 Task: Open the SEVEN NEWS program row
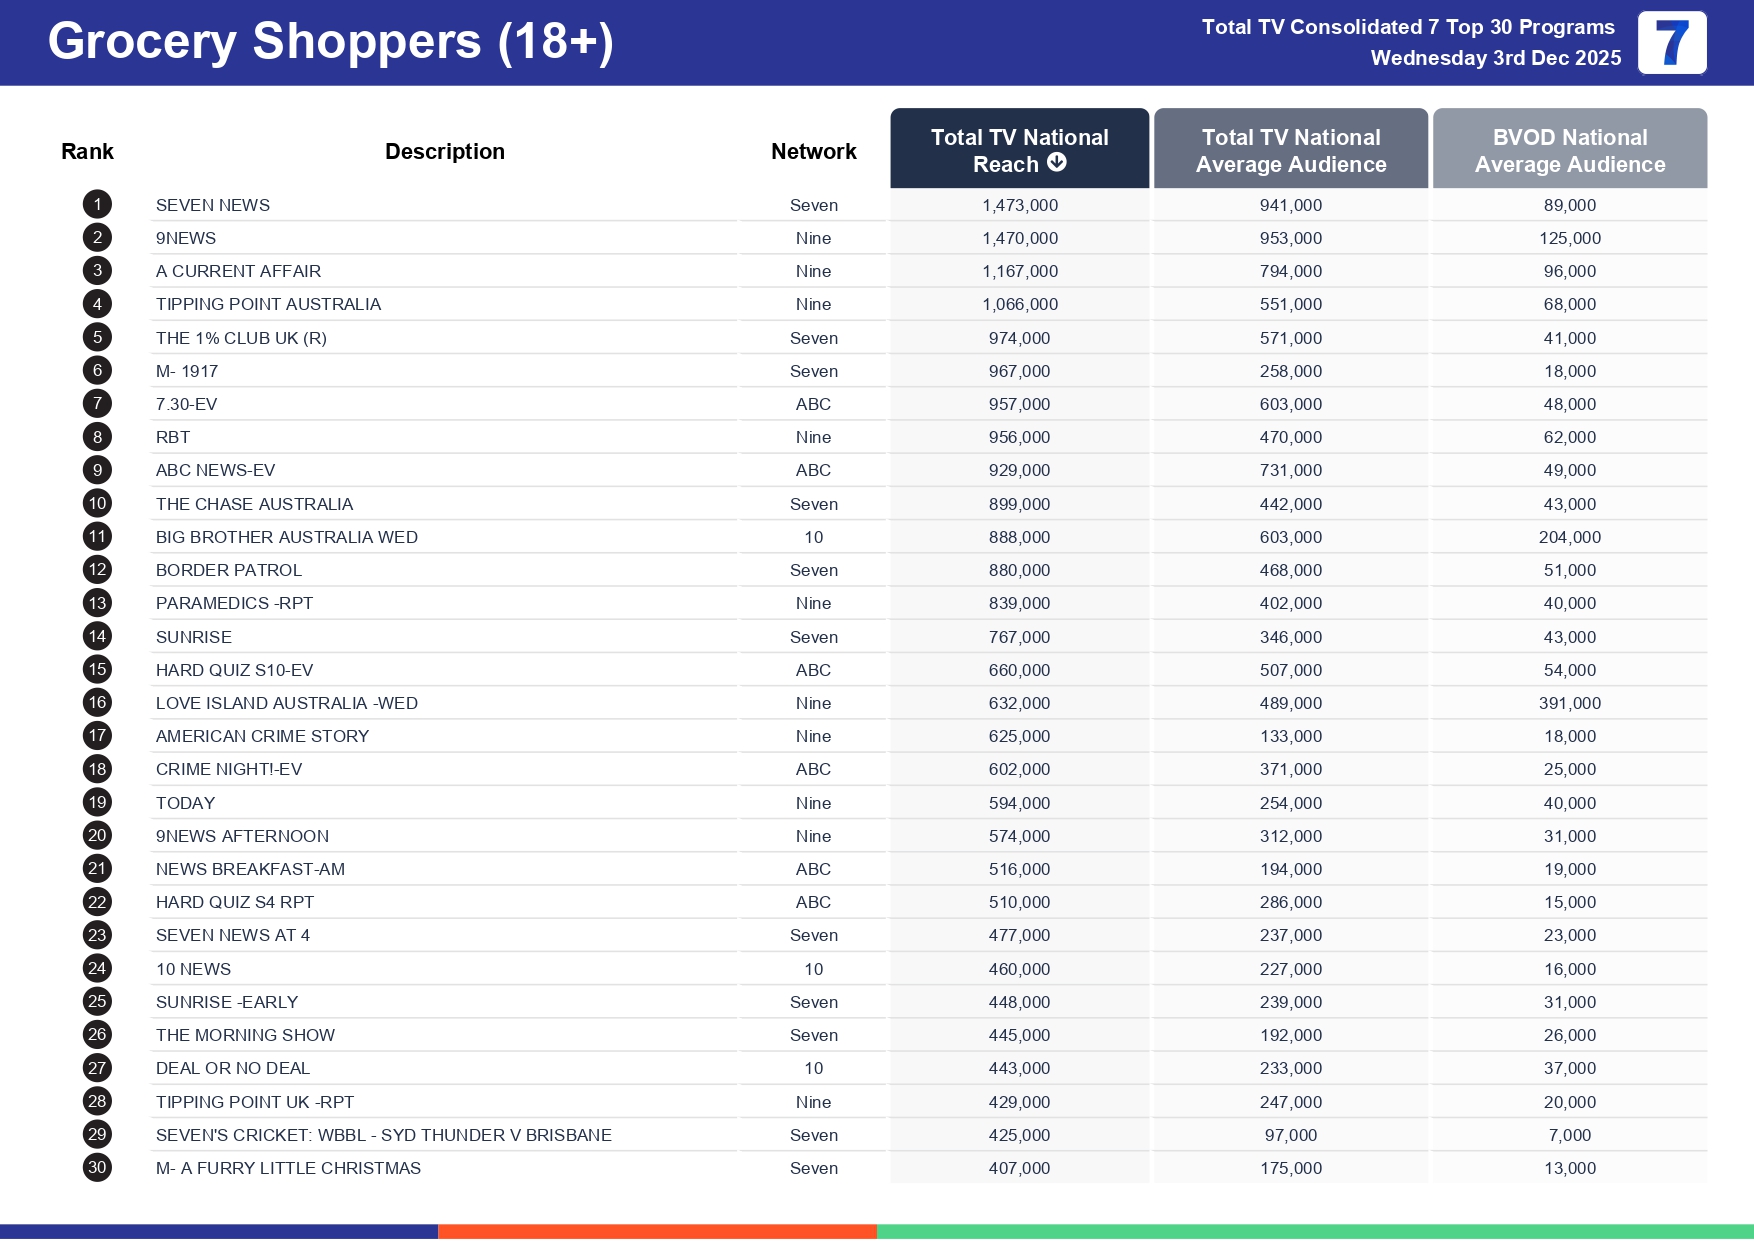click(x=213, y=205)
